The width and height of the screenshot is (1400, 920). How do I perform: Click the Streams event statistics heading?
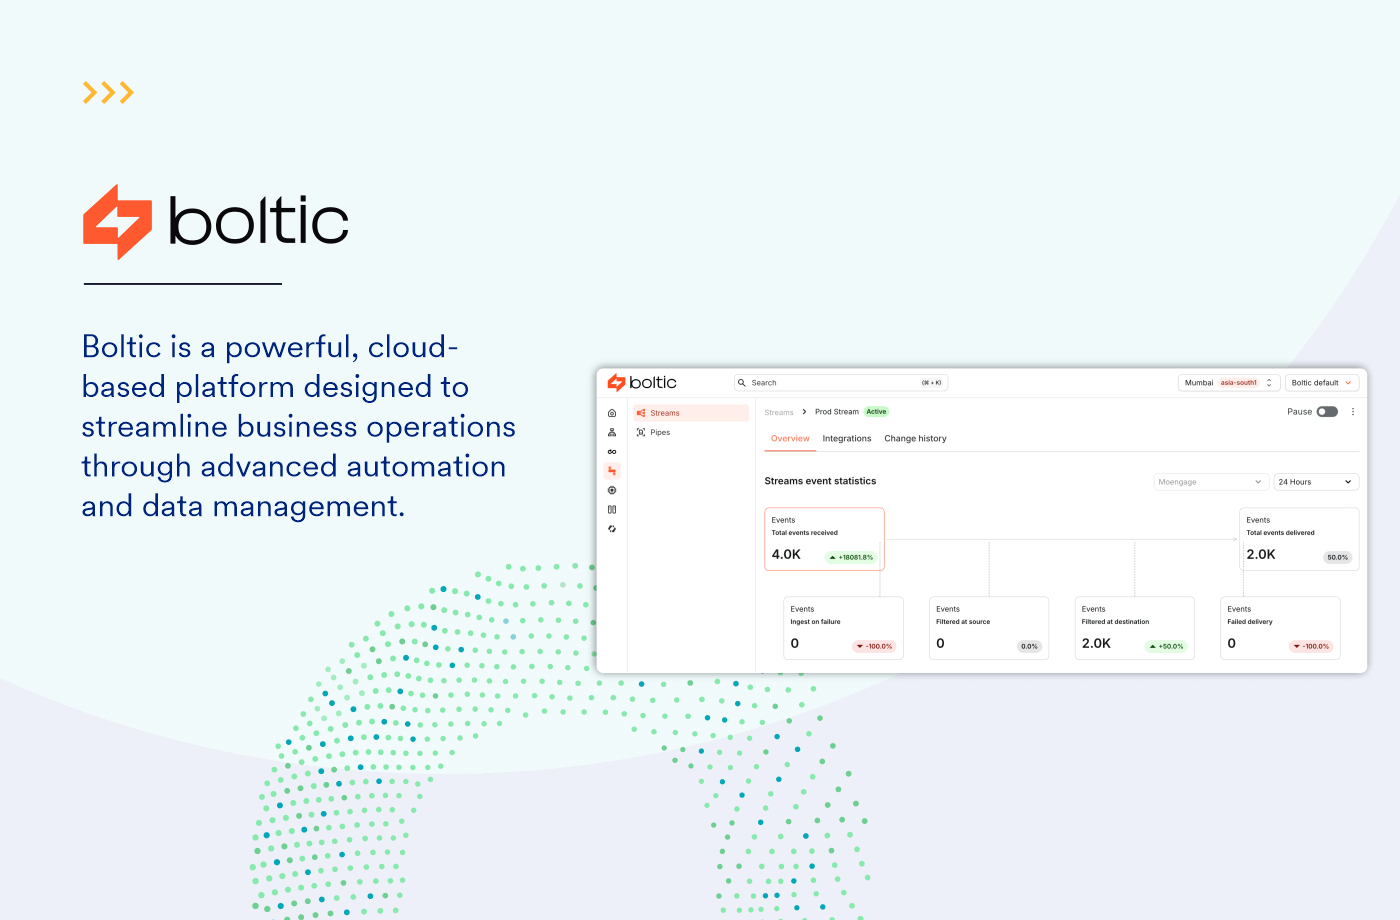pyautogui.click(x=820, y=481)
